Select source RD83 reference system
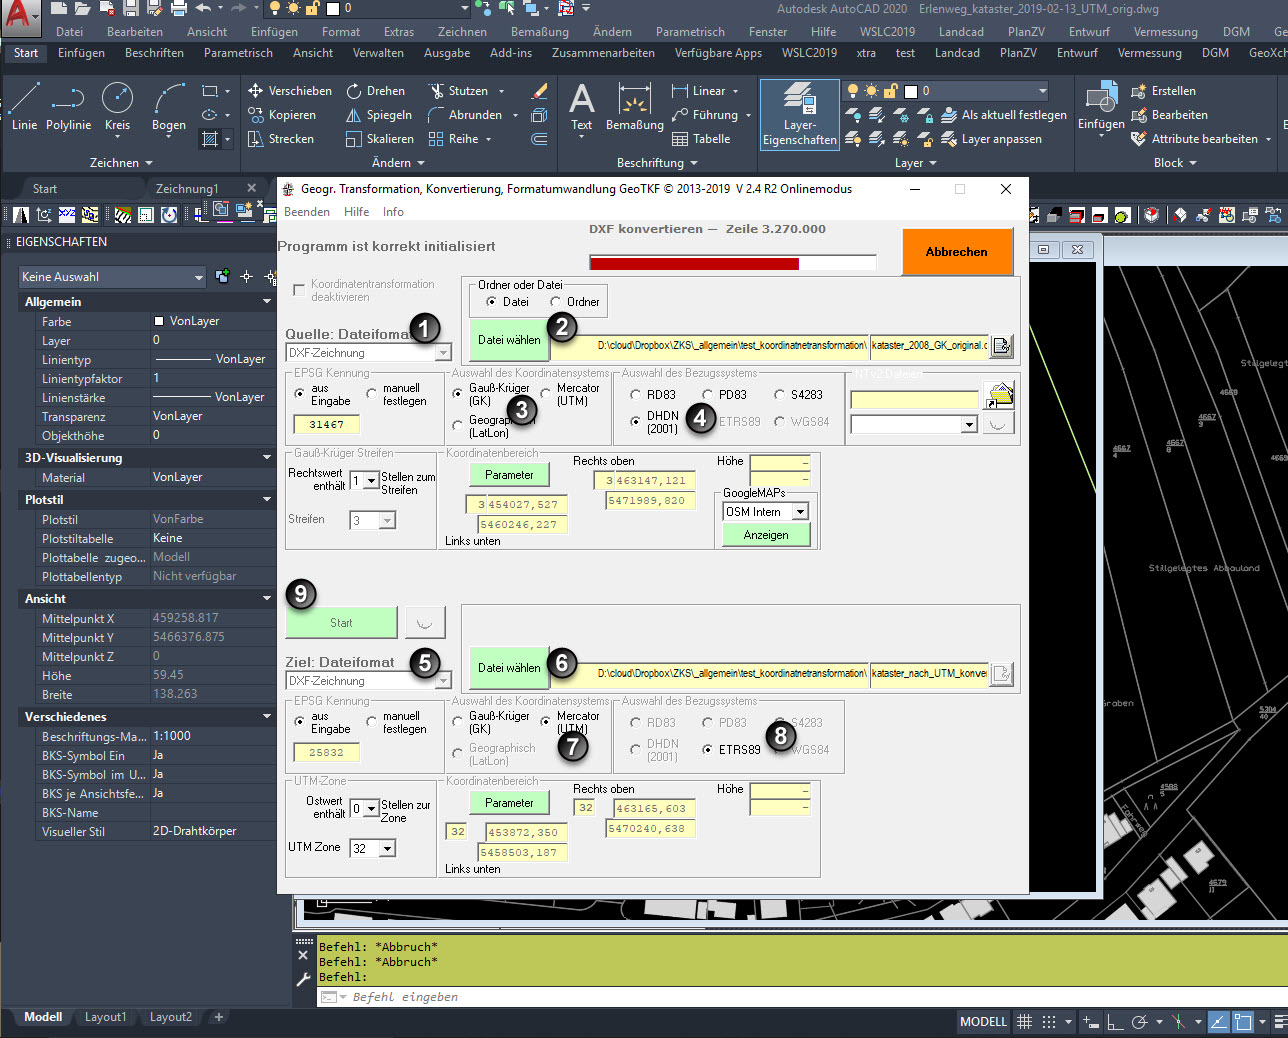 pos(635,395)
